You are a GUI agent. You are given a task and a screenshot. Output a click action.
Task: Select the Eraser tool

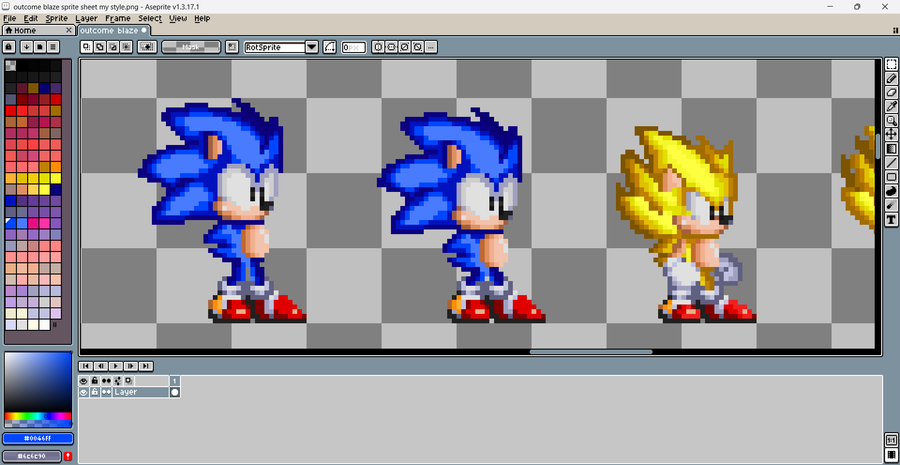(x=891, y=92)
